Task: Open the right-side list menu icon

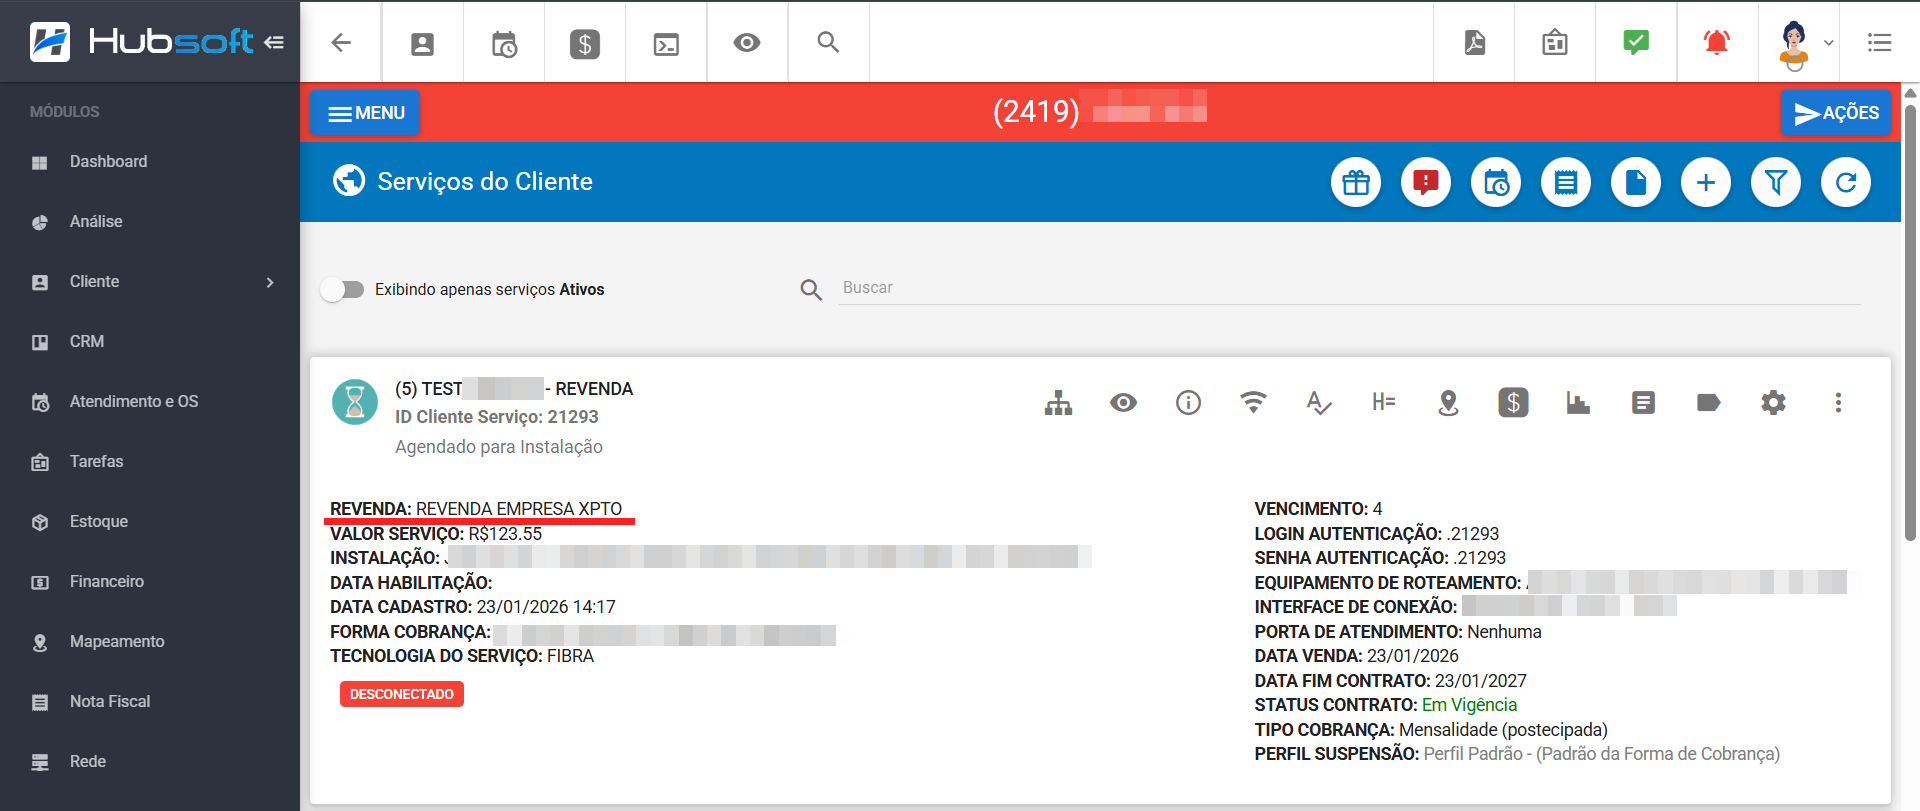Action: [x=1880, y=43]
